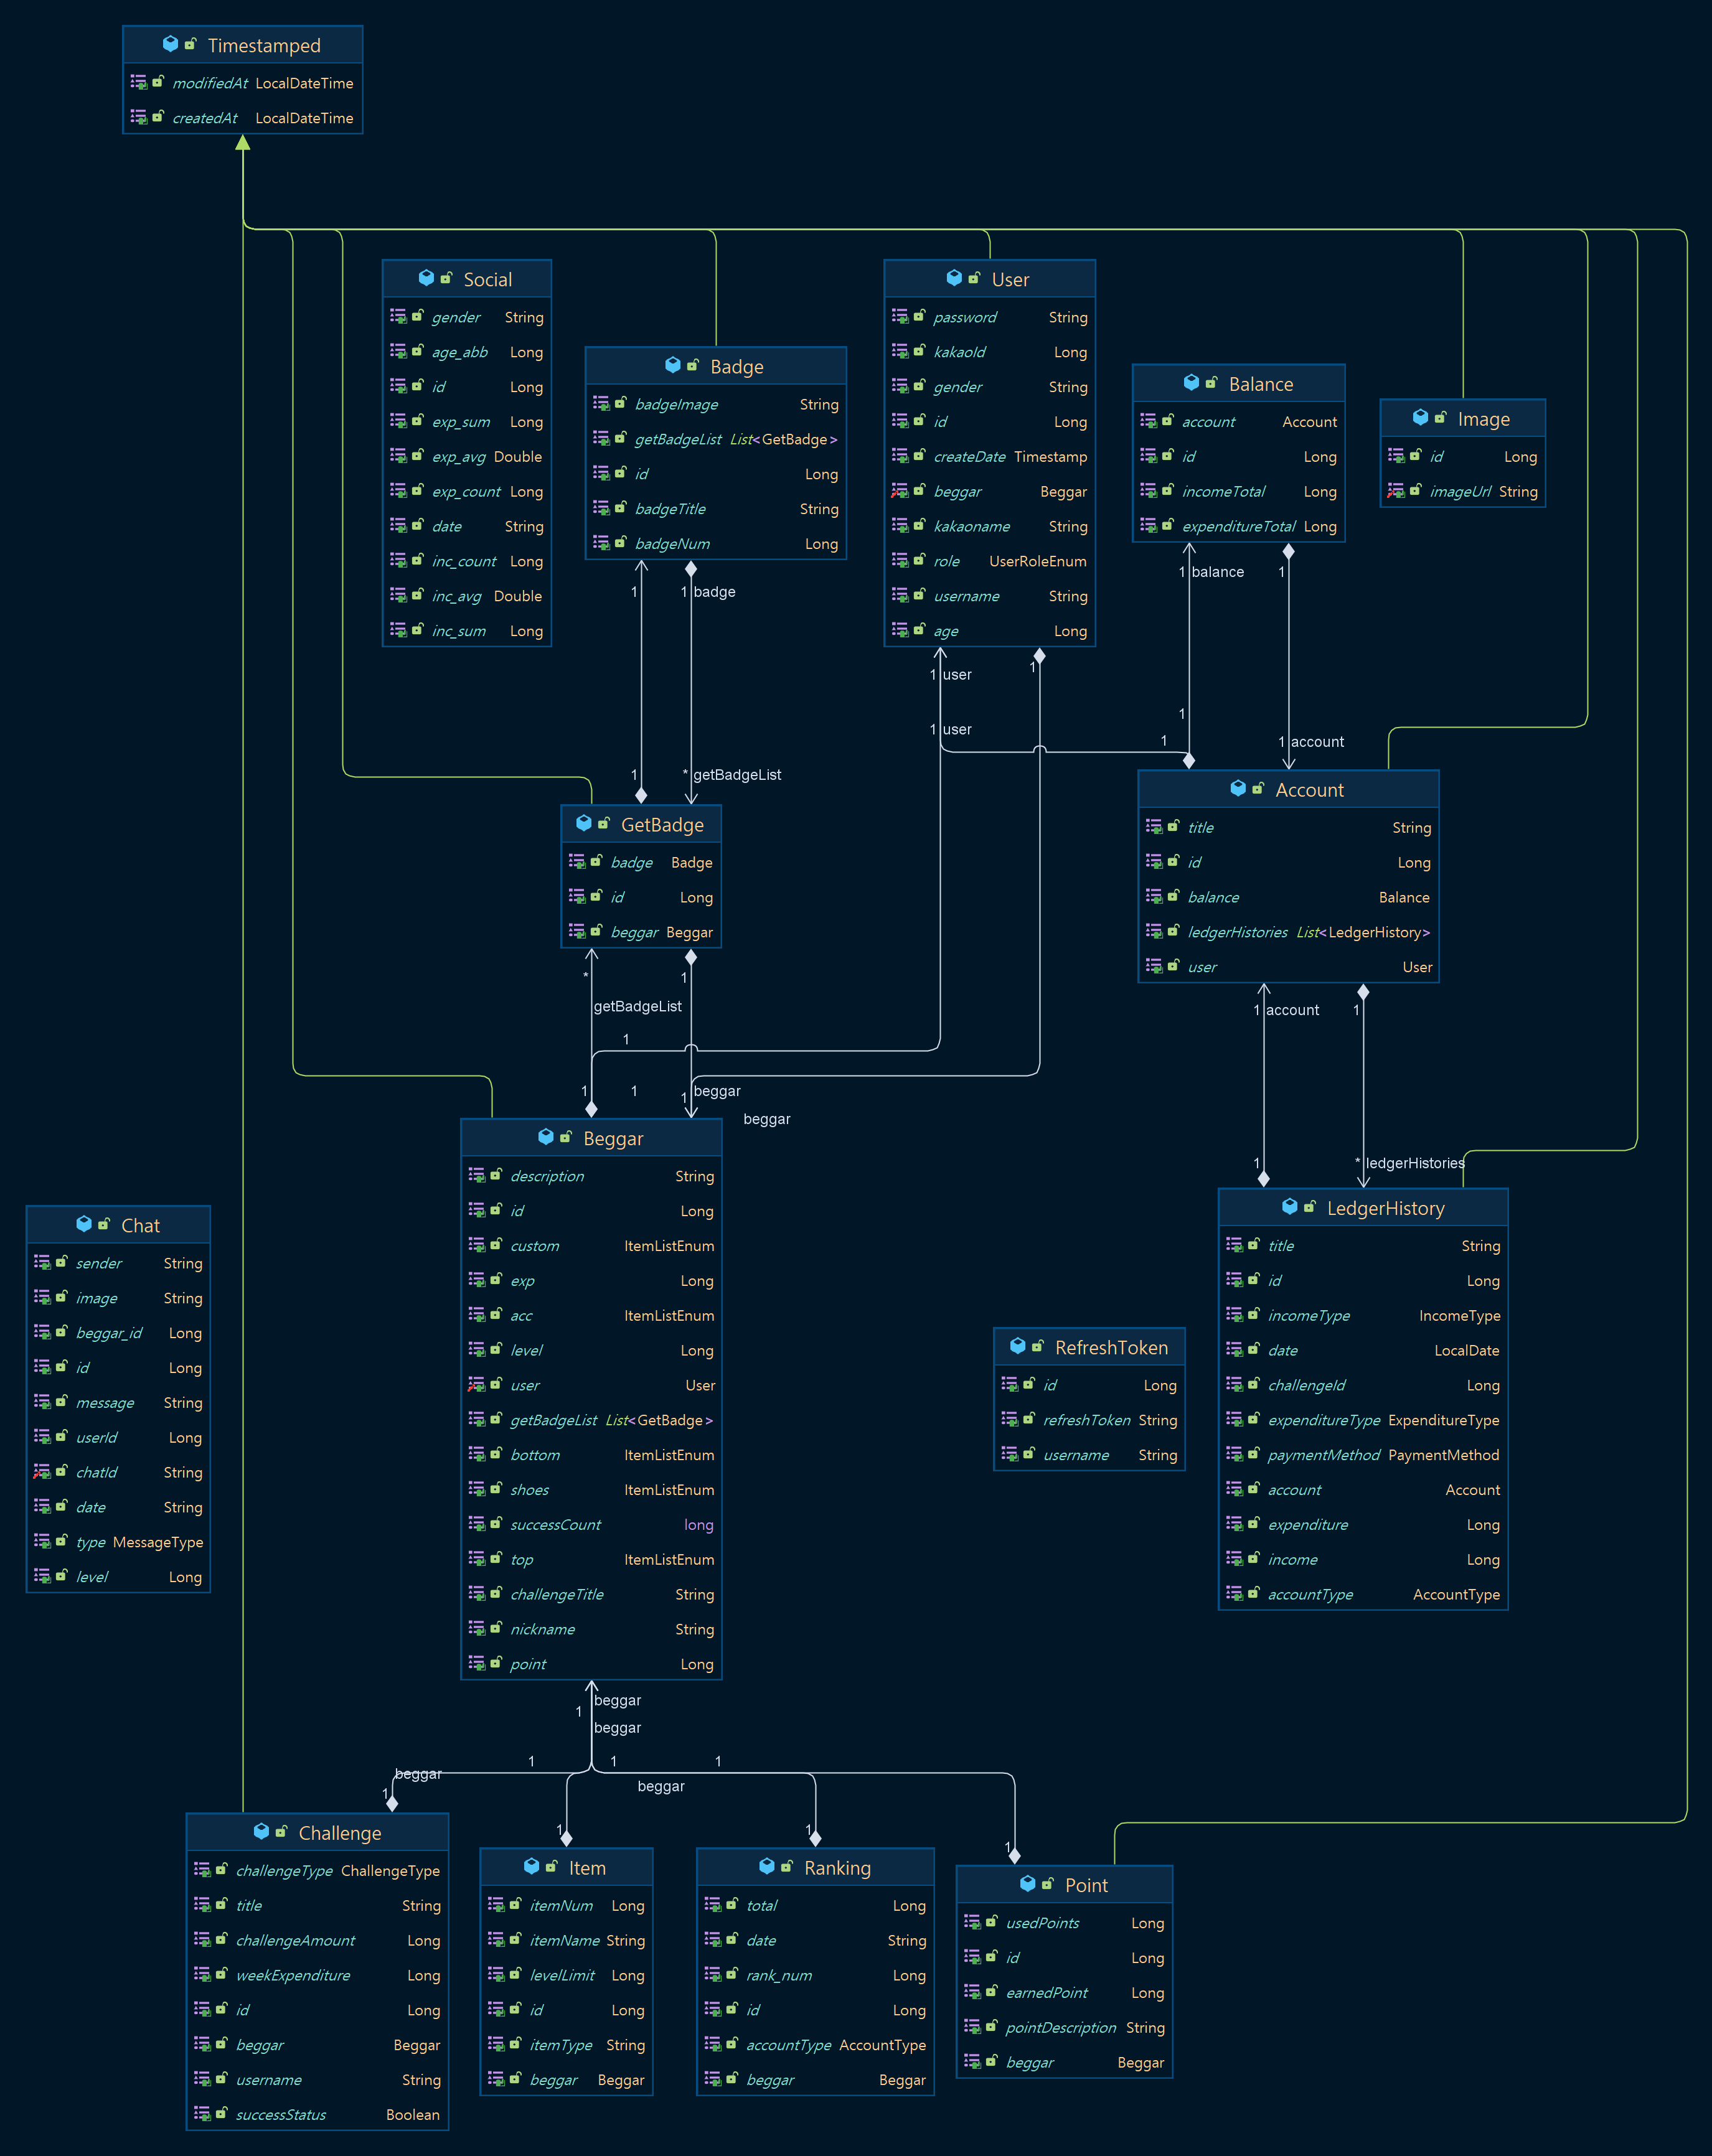Click the getBadgeList relationship label near GetBadge
The width and height of the screenshot is (1712, 2156).
(x=638, y=1006)
